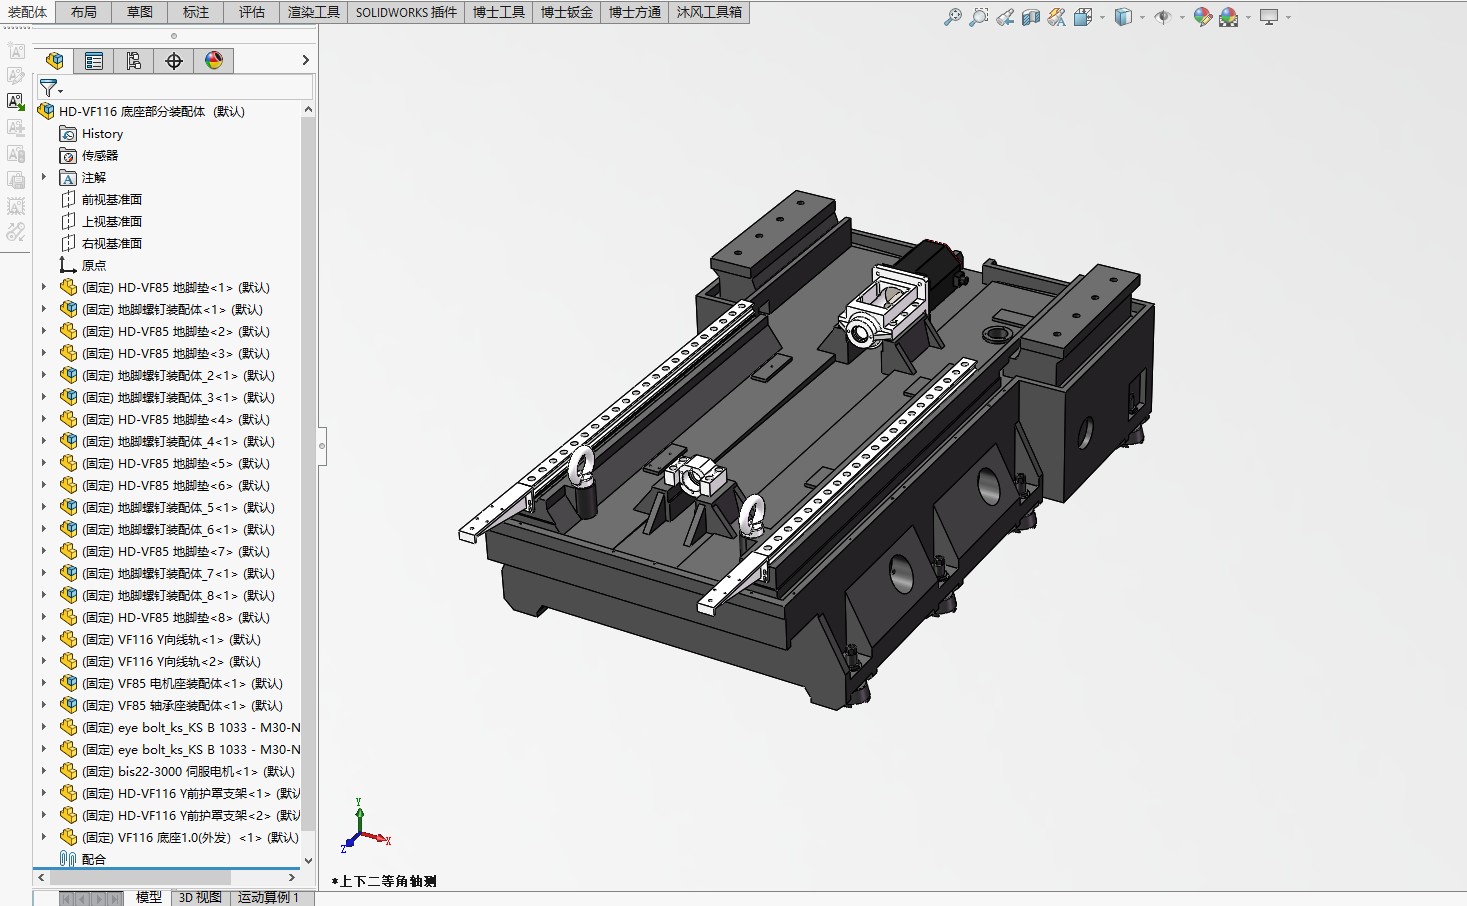
Task: Open Edit Appearance color ball icon
Action: pos(1203,17)
